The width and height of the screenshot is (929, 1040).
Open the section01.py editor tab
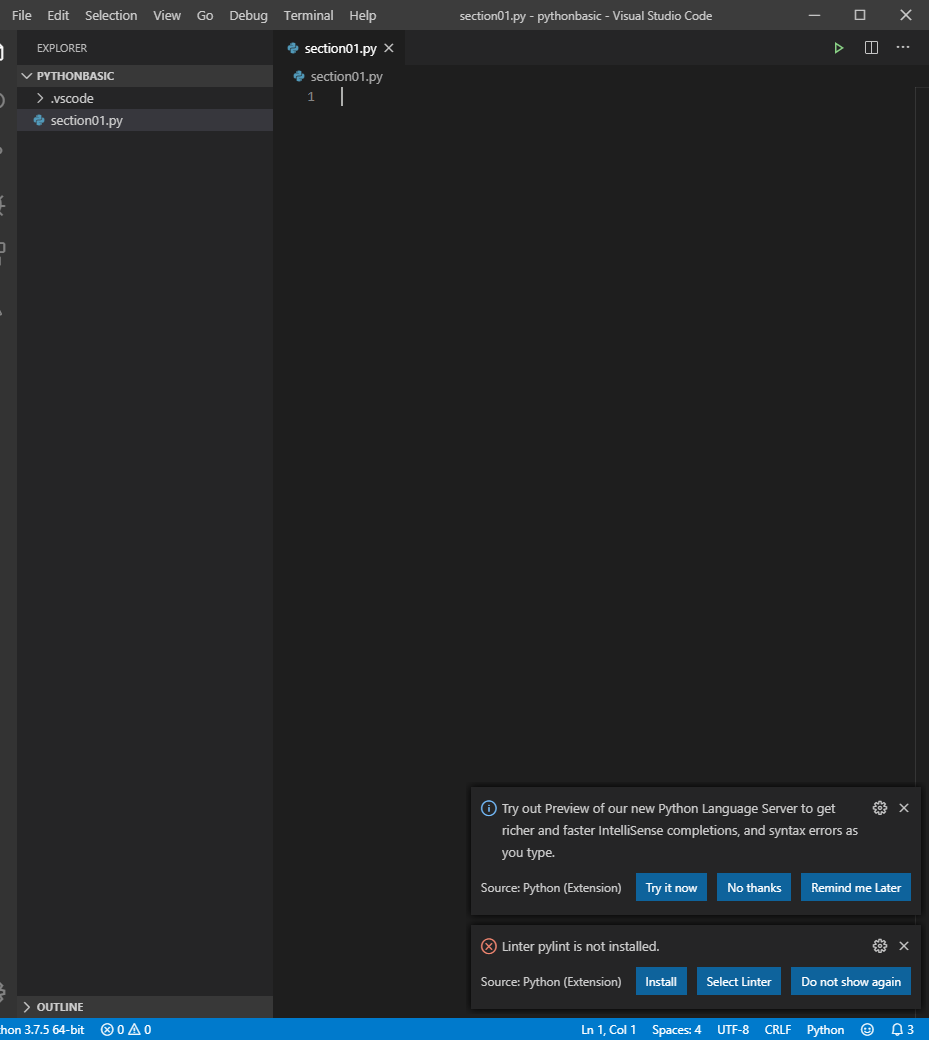(340, 48)
